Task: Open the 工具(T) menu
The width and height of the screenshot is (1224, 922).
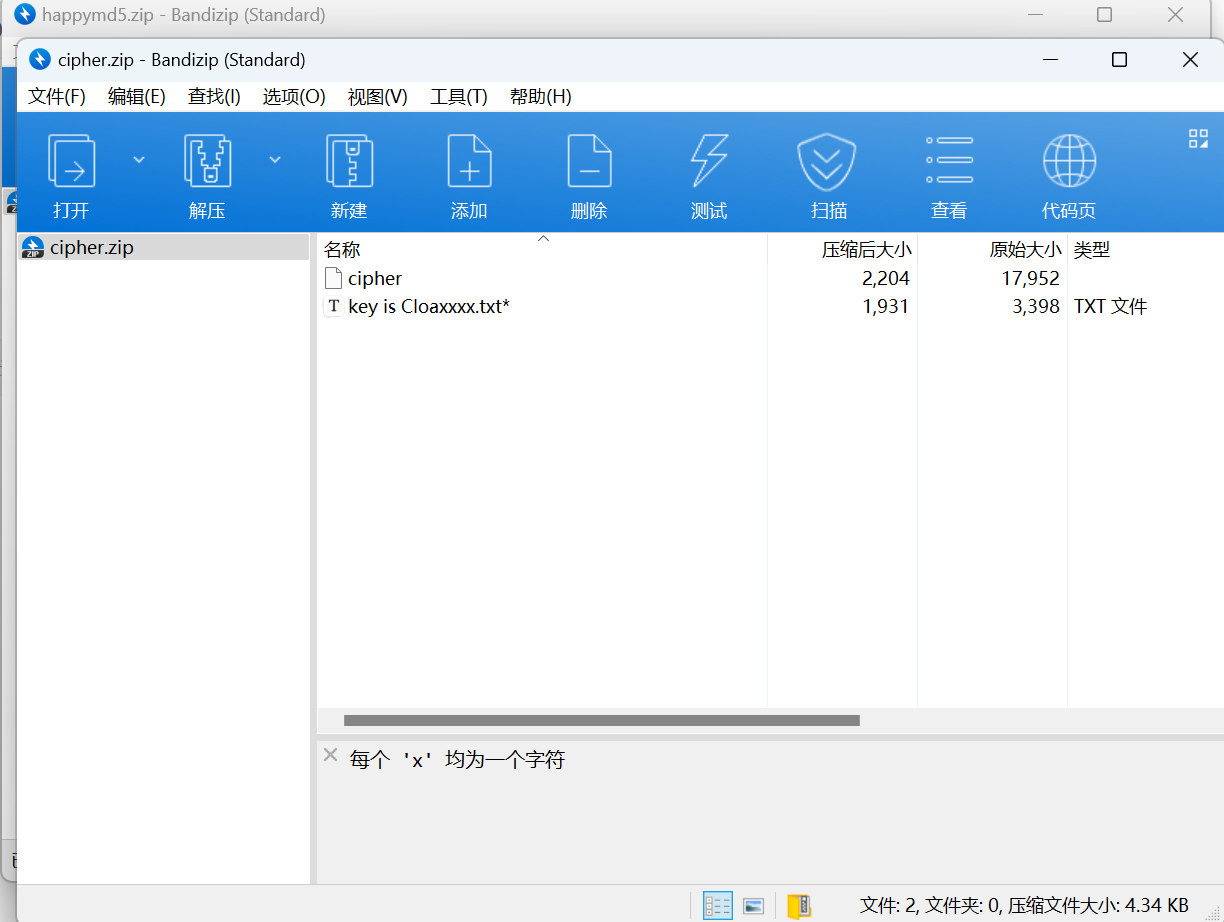Action: (x=458, y=97)
